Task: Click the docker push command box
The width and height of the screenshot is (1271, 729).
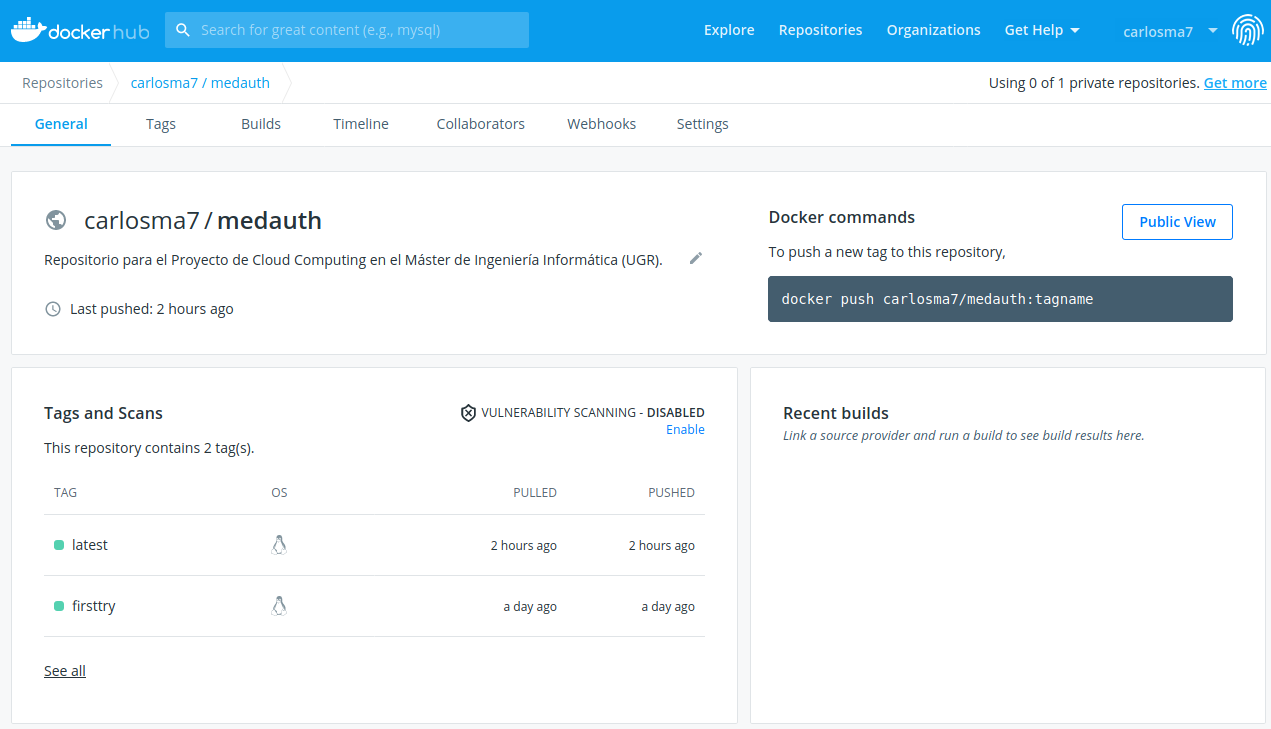Action: (x=1000, y=299)
